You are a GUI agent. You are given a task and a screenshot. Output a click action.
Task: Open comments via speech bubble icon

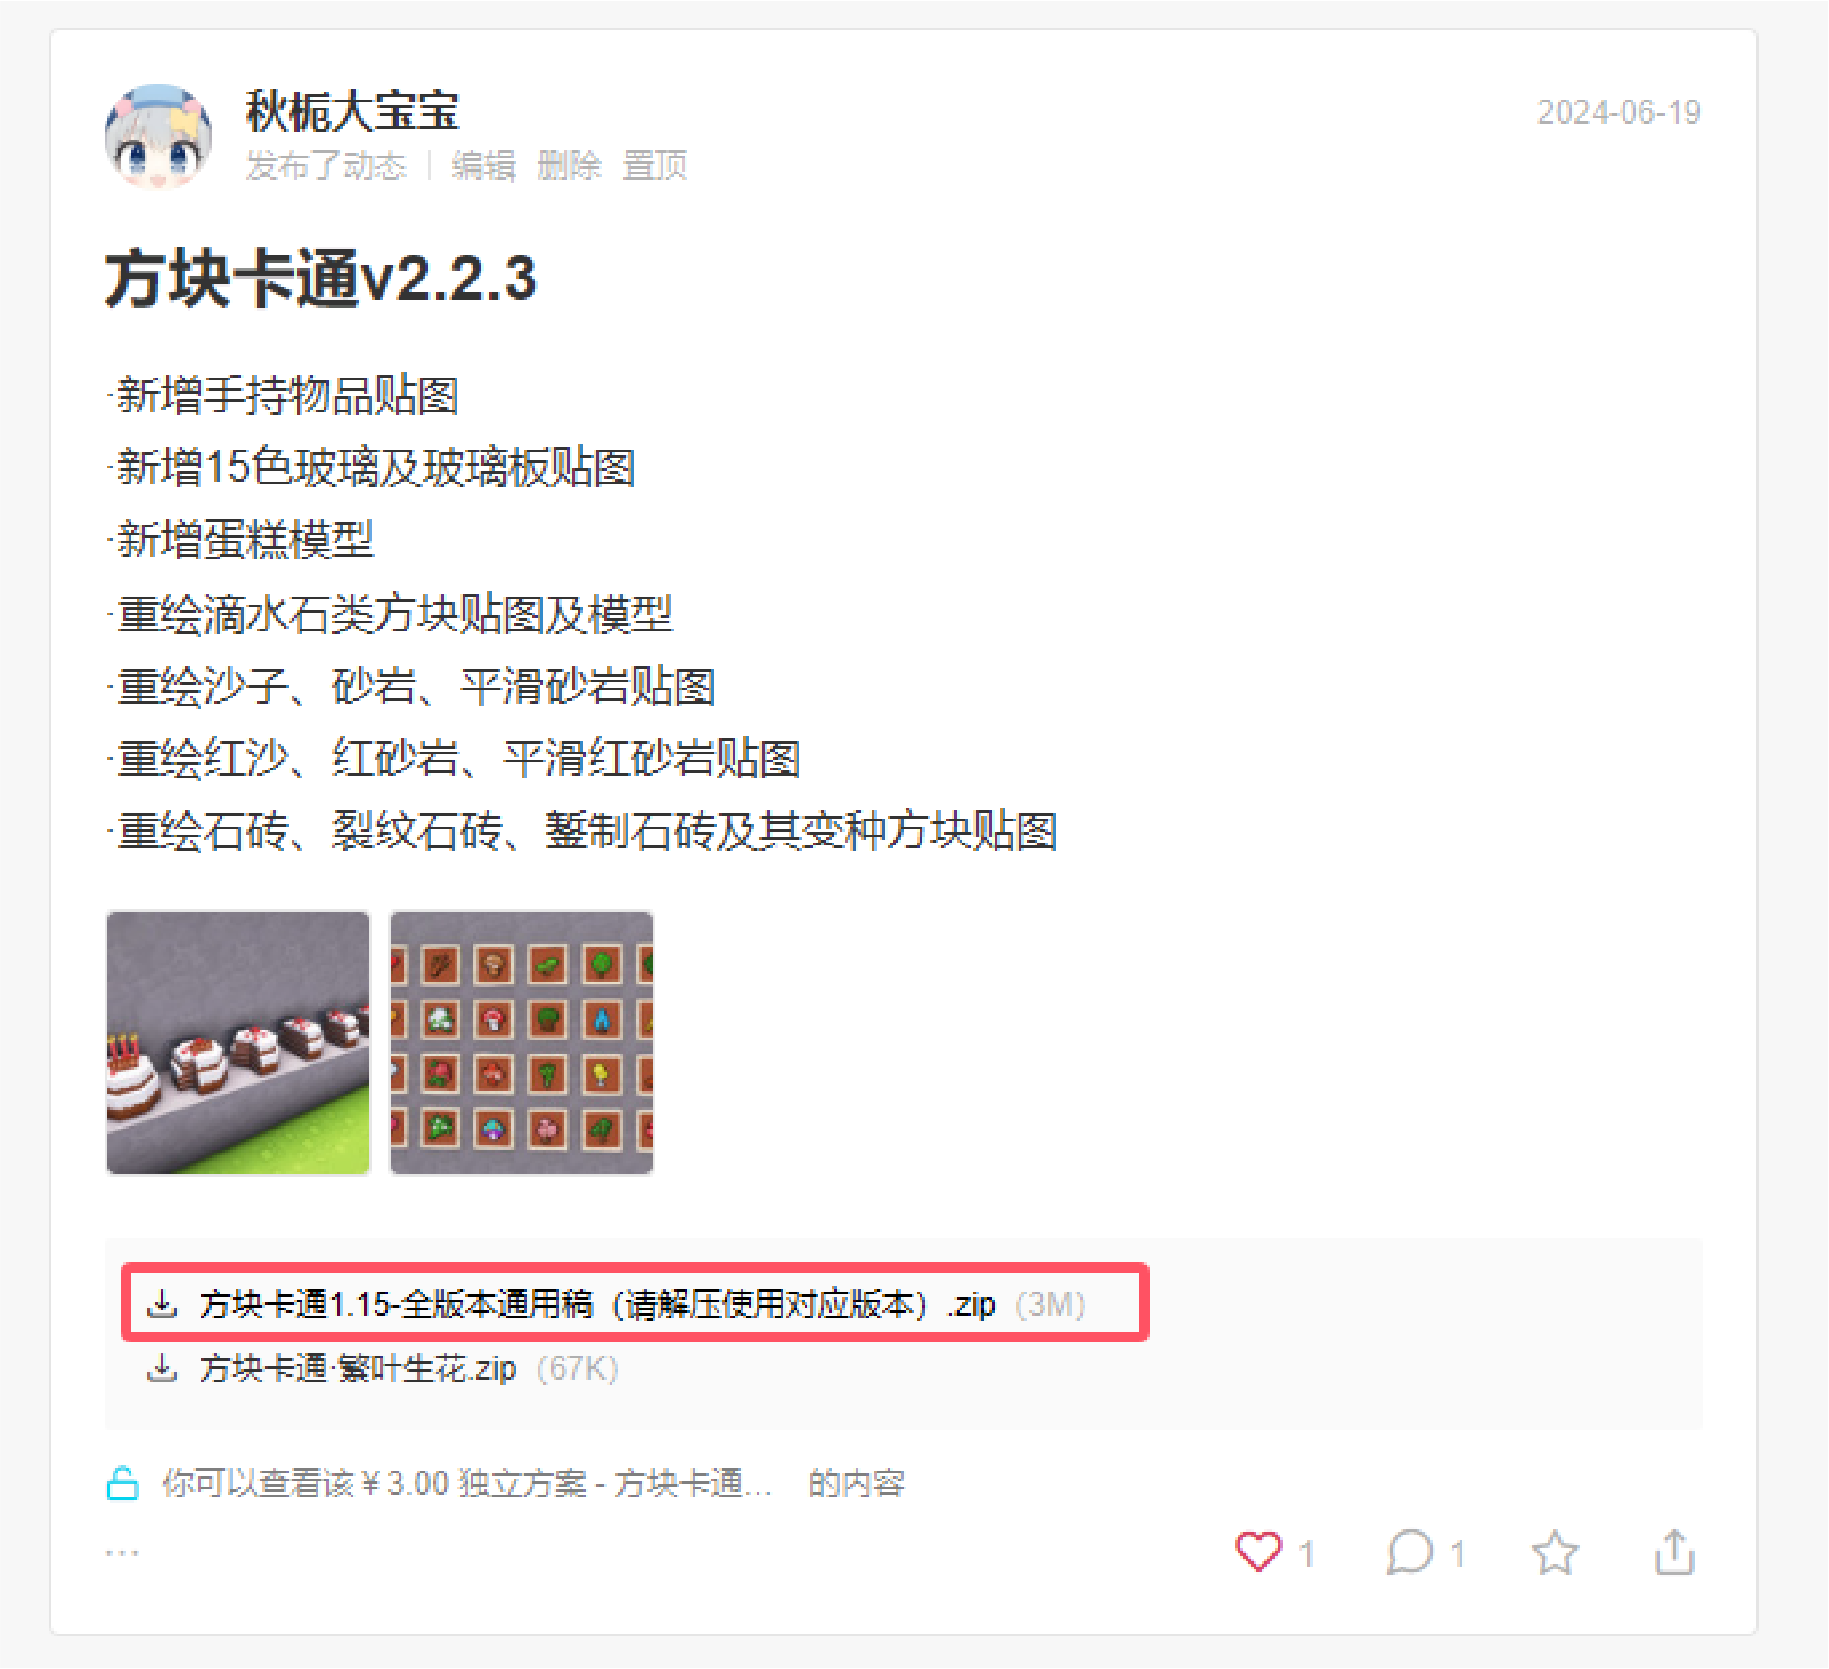pyautogui.click(x=1410, y=1552)
